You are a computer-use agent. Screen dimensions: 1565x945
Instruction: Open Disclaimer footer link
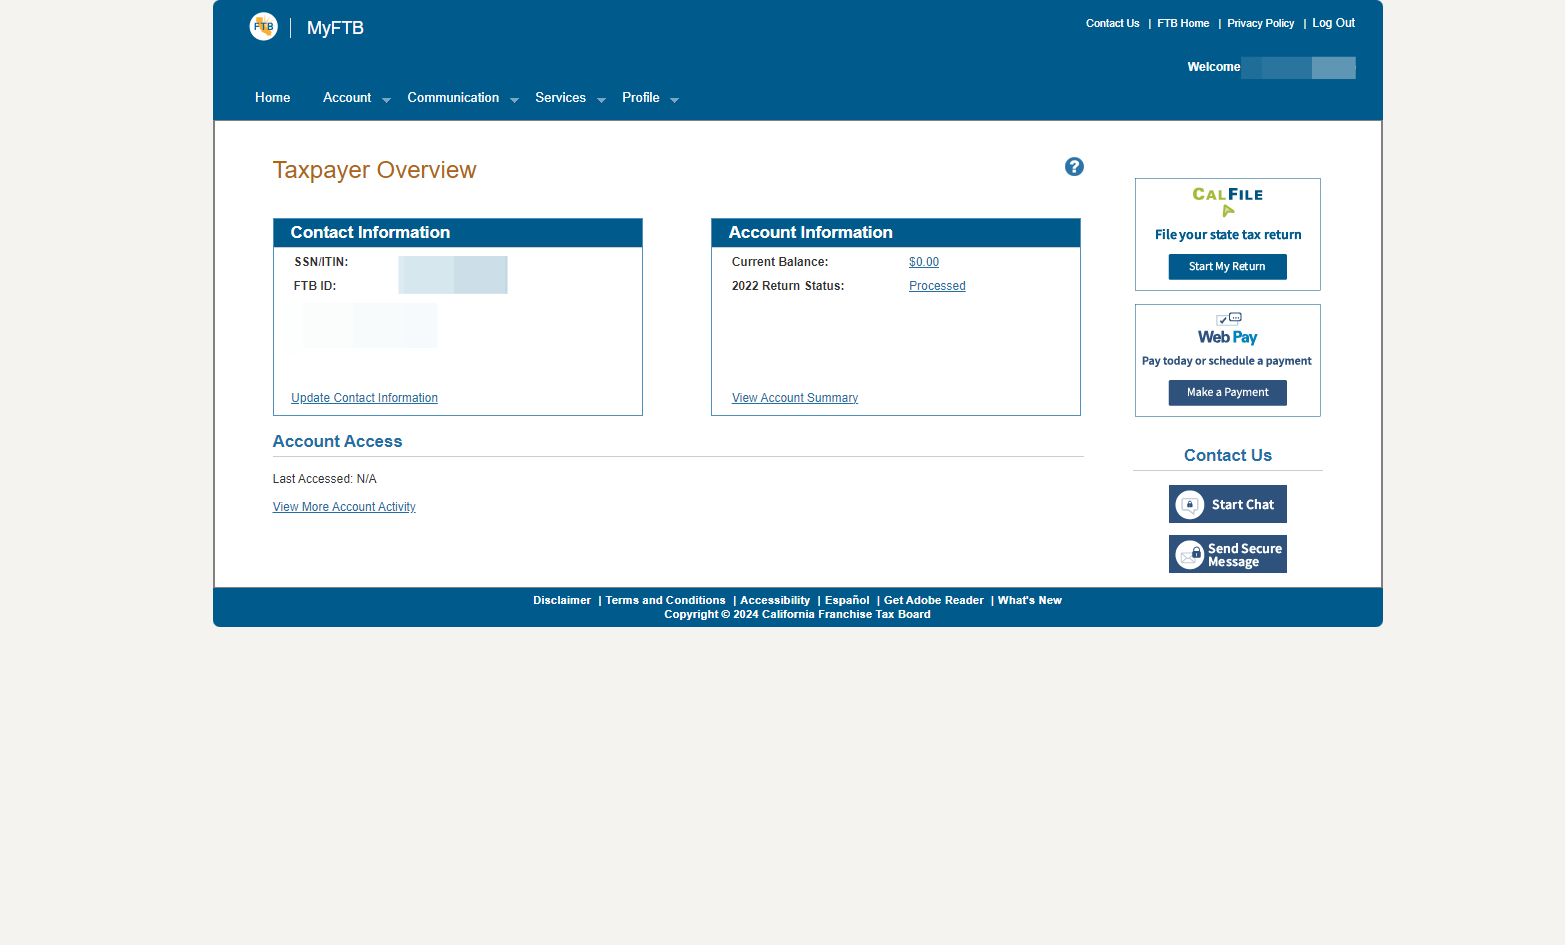click(x=562, y=600)
